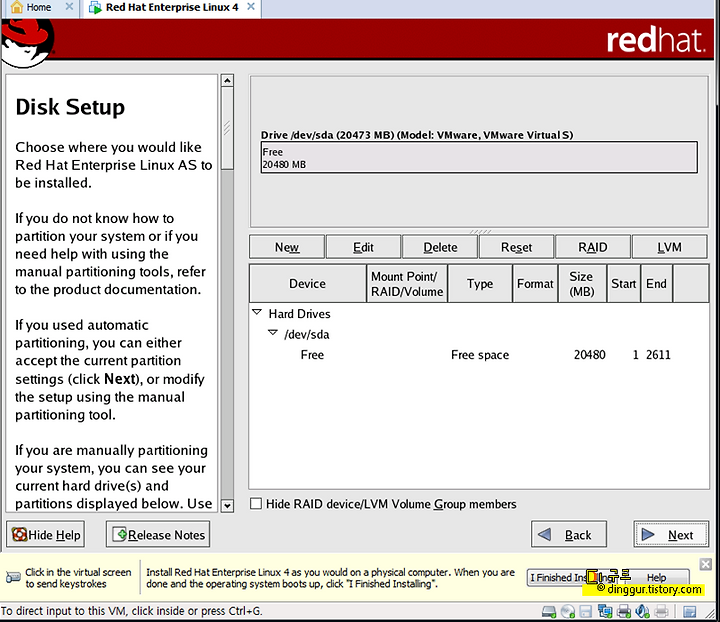Click the I Finished Installing button
This screenshot has width=720, height=622.
(x=572, y=577)
